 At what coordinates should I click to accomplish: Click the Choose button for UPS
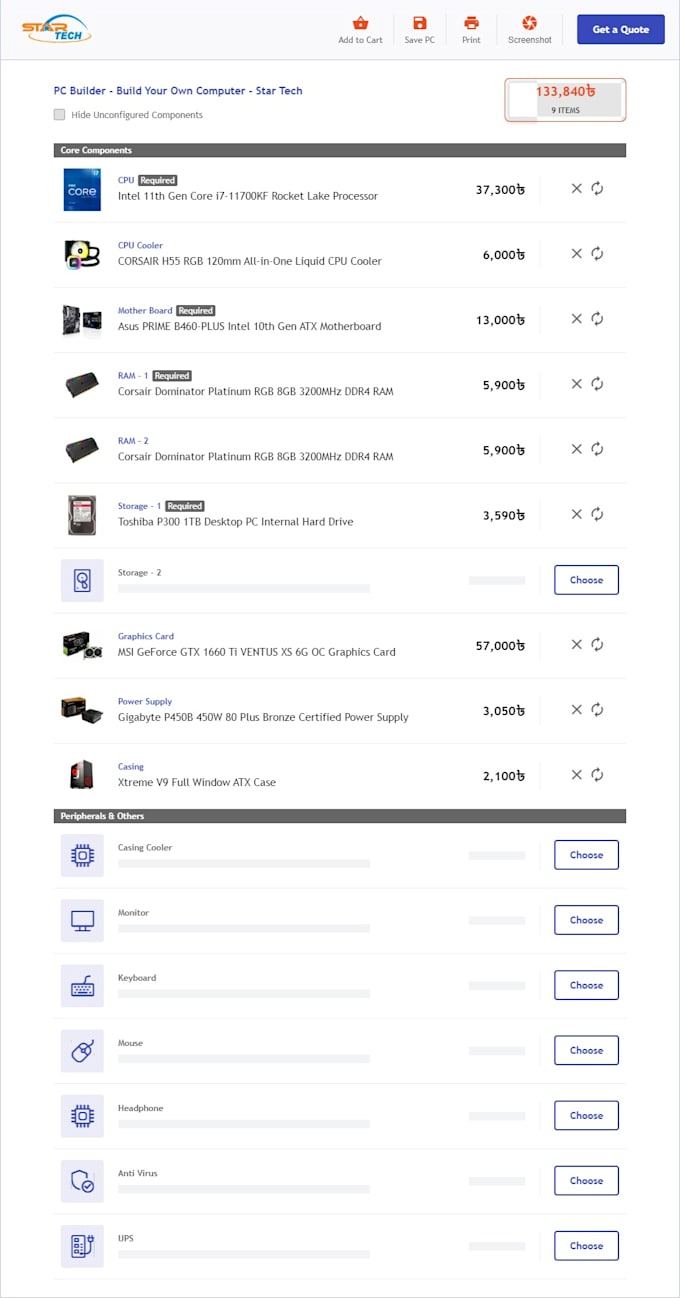[x=586, y=1245]
